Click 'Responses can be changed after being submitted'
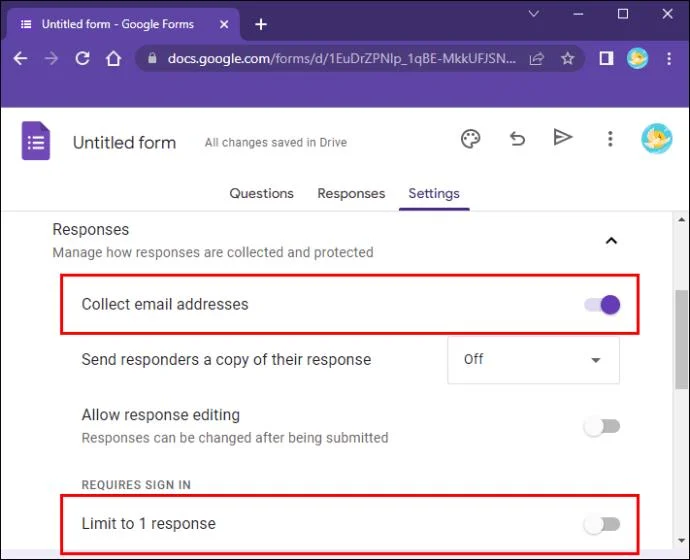 pyautogui.click(x=235, y=438)
